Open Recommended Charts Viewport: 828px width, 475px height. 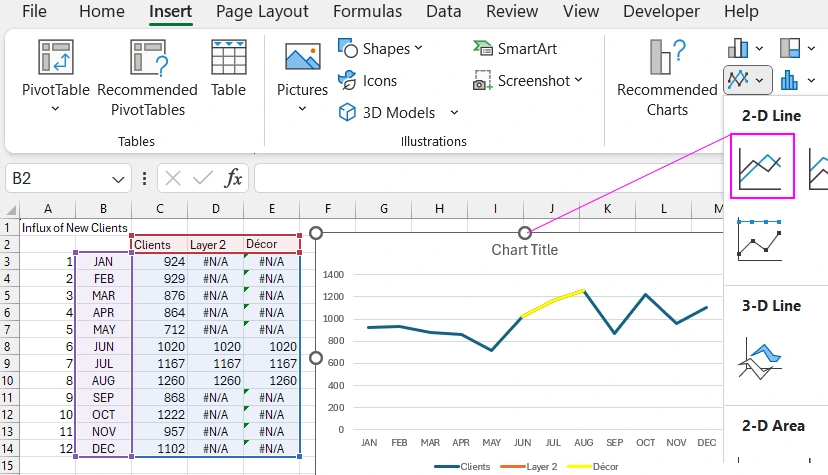tap(667, 78)
